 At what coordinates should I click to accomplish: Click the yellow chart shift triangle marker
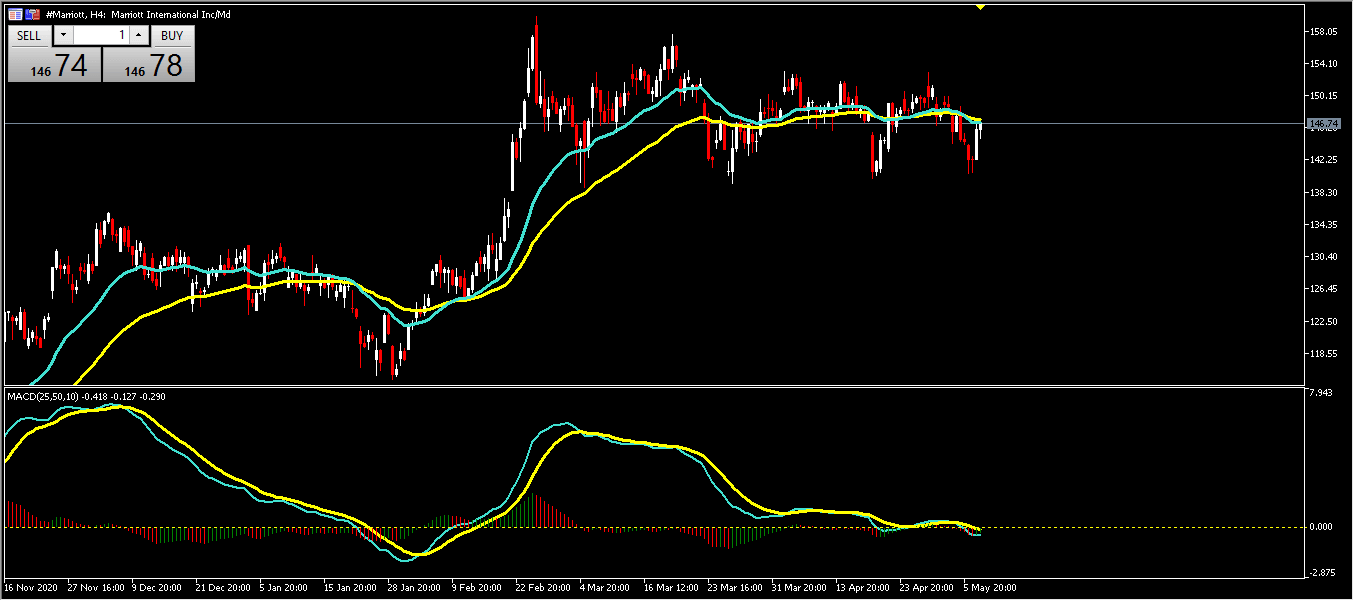pos(980,7)
